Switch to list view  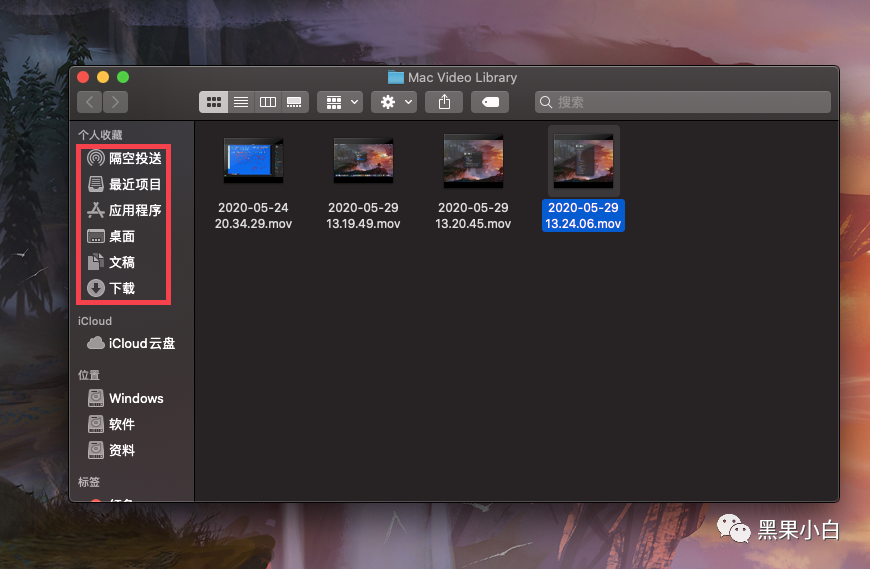[241, 102]
